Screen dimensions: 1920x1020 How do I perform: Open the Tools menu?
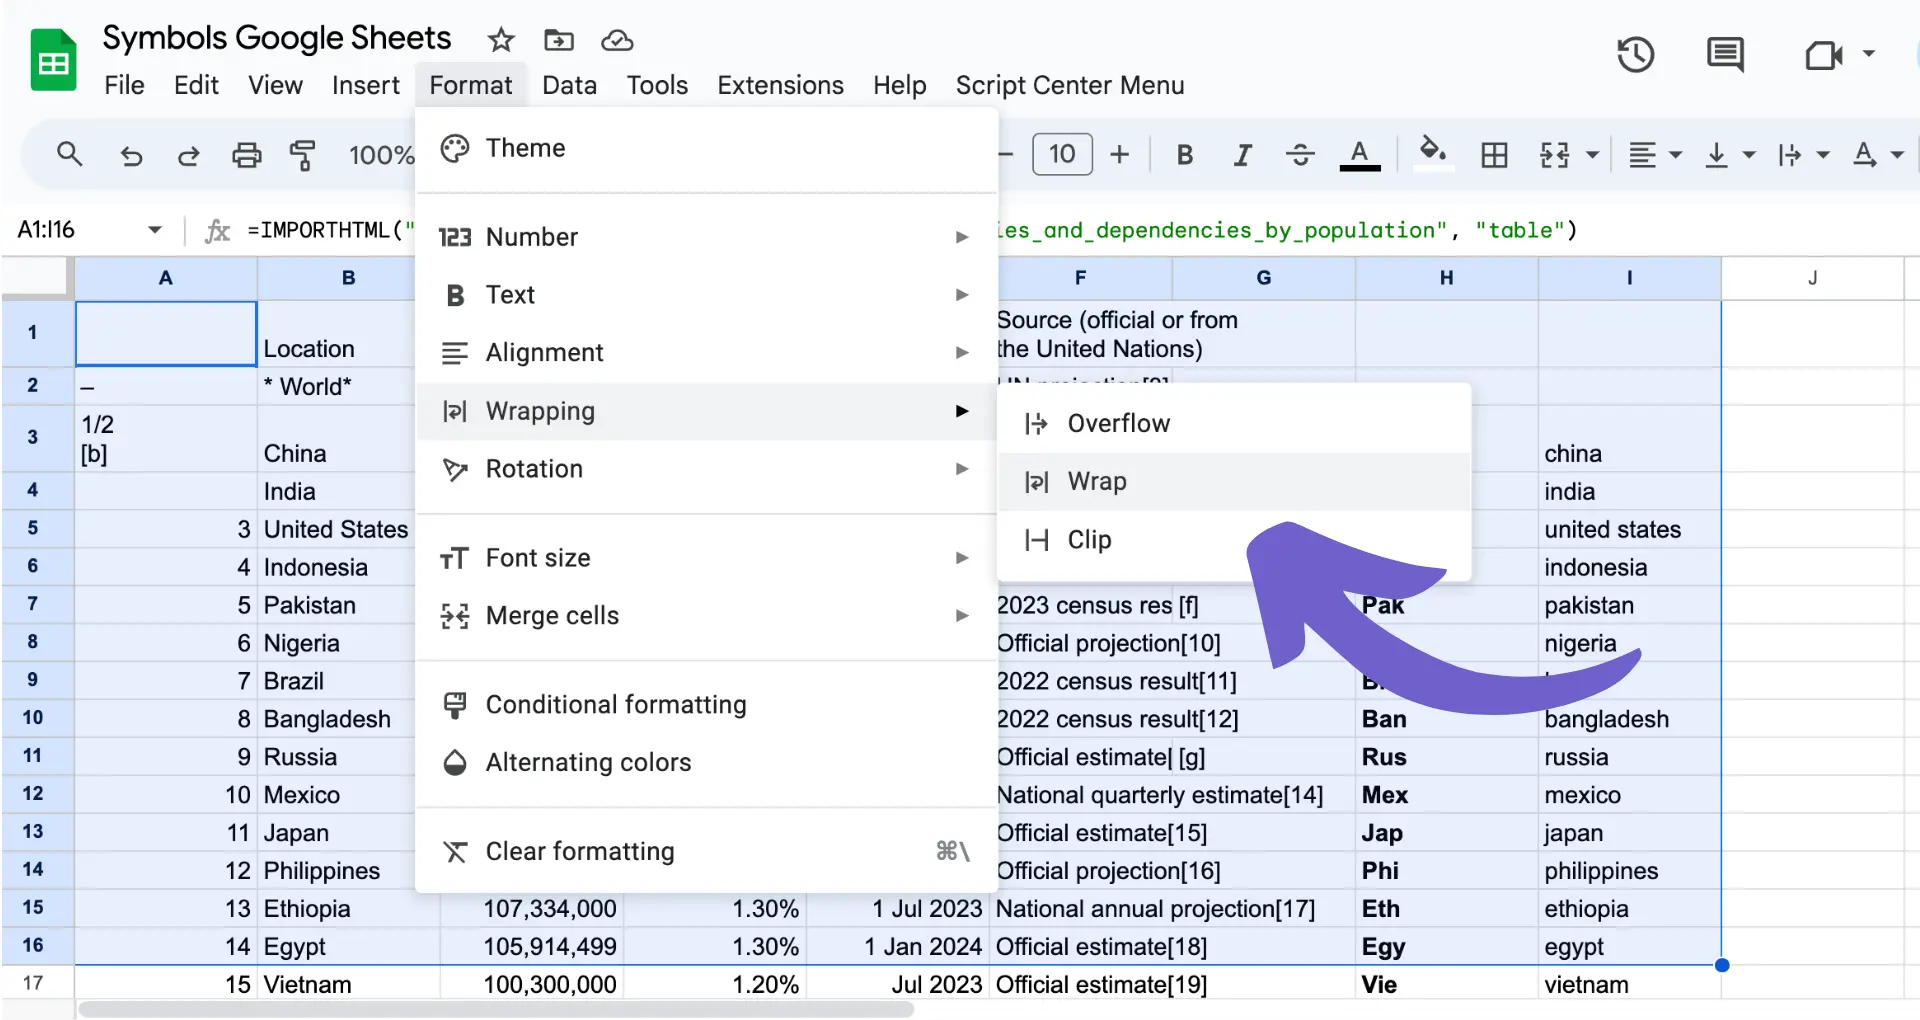(657, 85)
